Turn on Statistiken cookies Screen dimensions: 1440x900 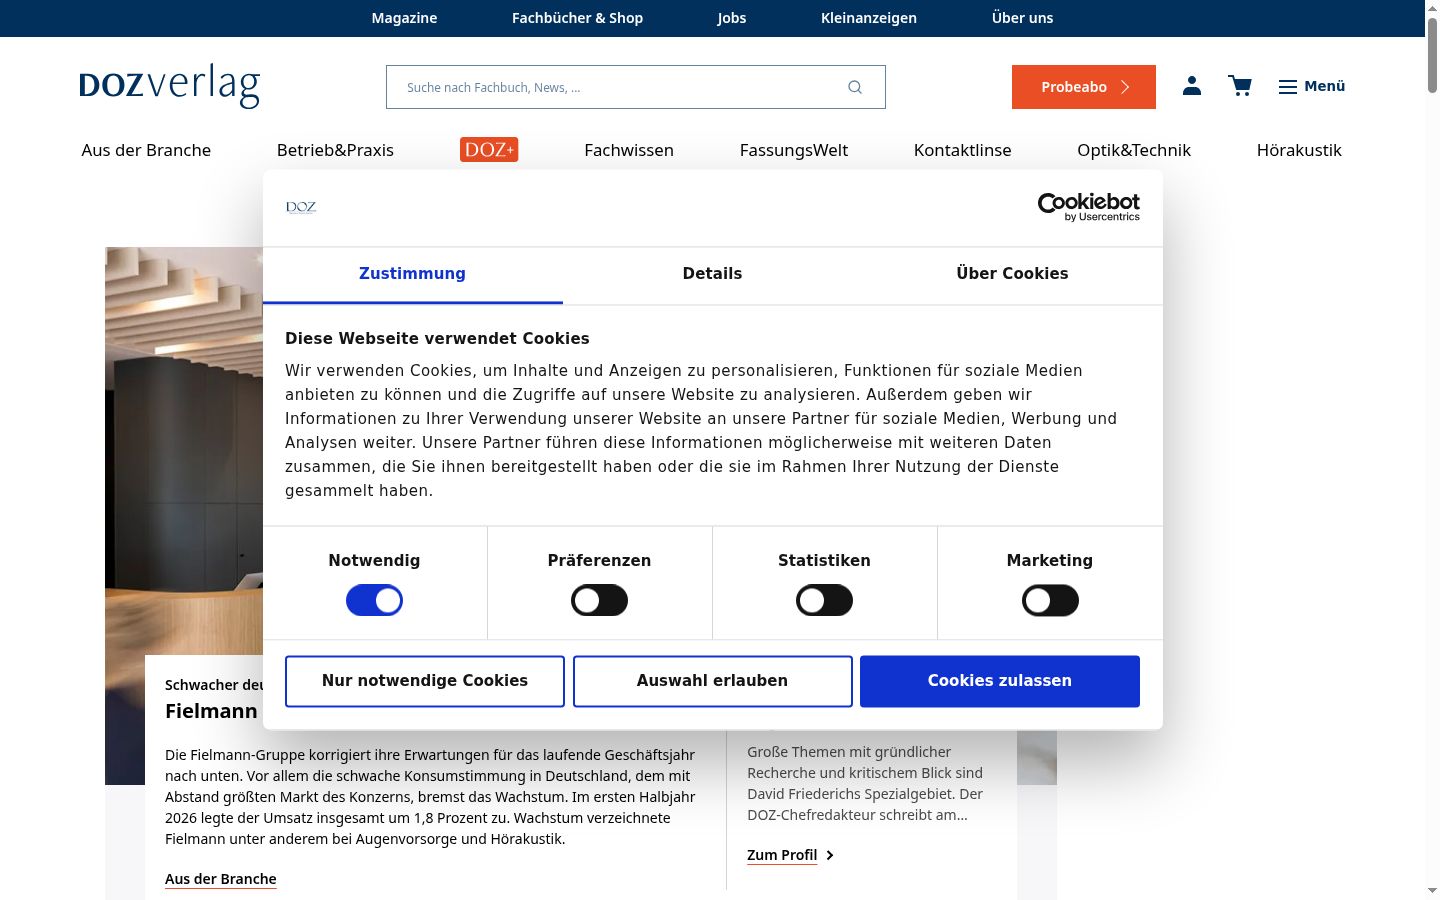(x=824, y=601)
